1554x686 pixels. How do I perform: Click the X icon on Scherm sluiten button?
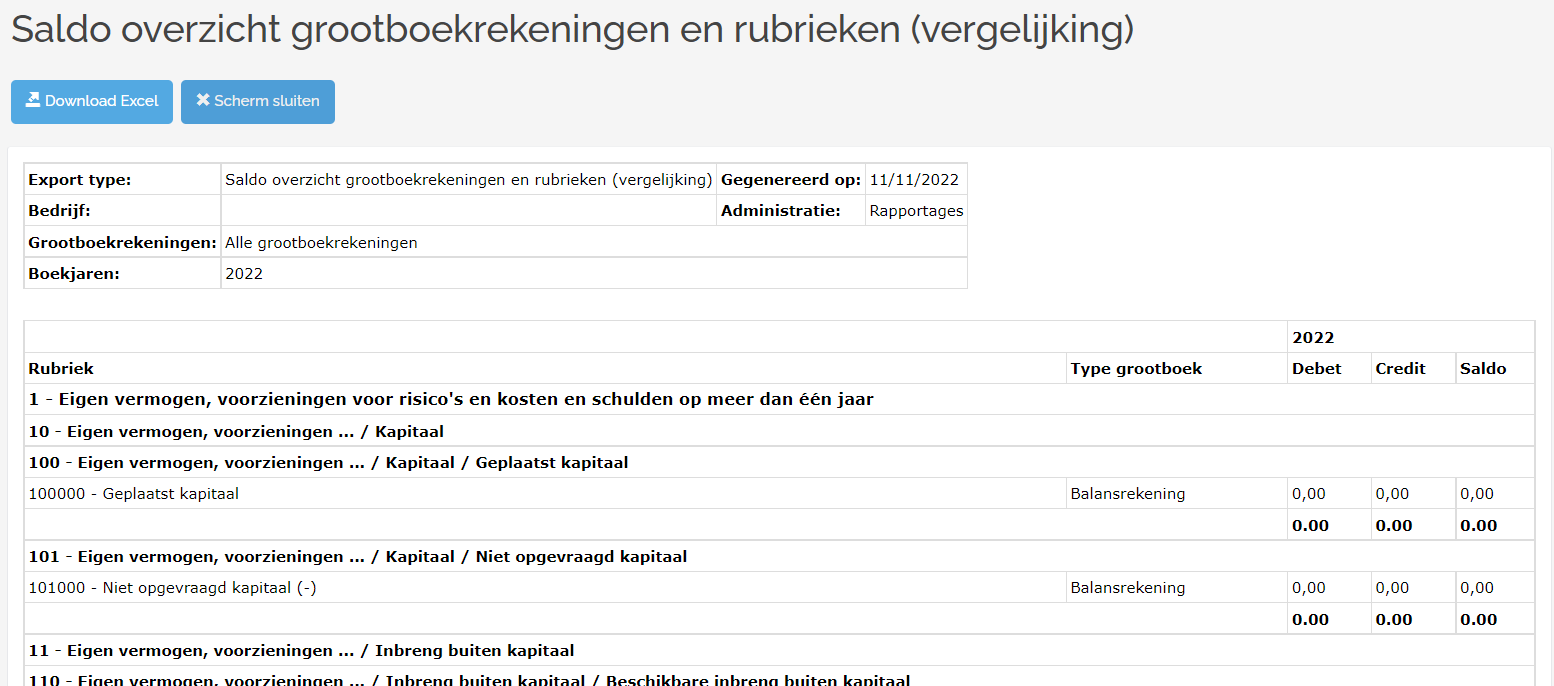coord(204,99)
